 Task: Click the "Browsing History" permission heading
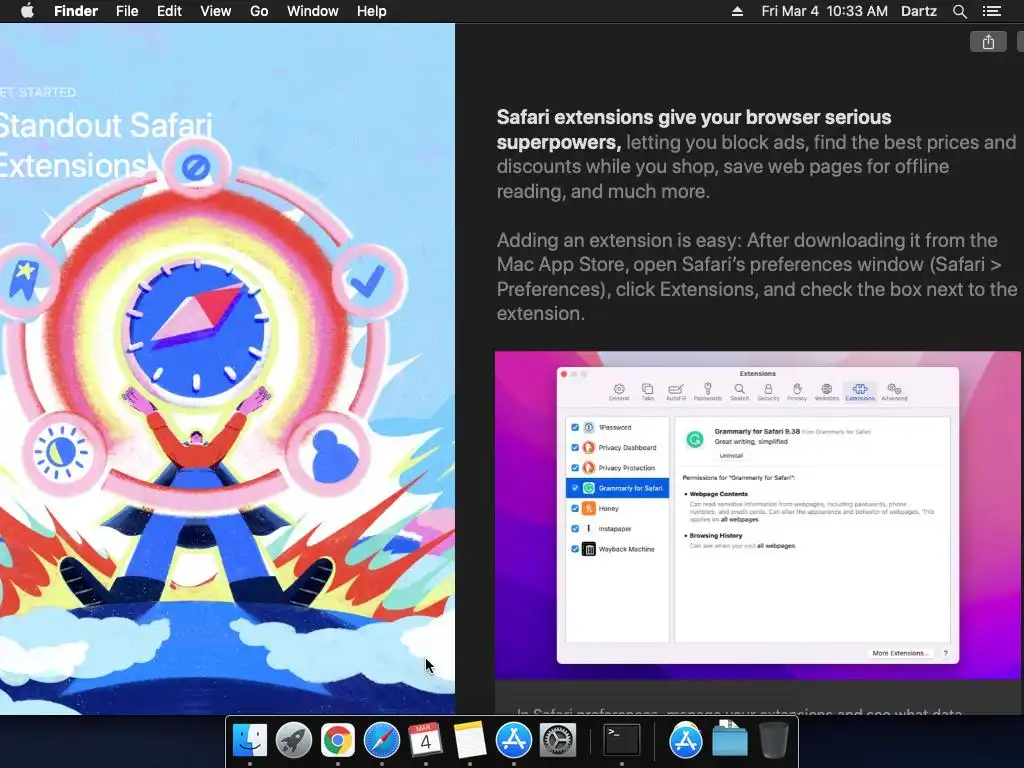(716, 536)
